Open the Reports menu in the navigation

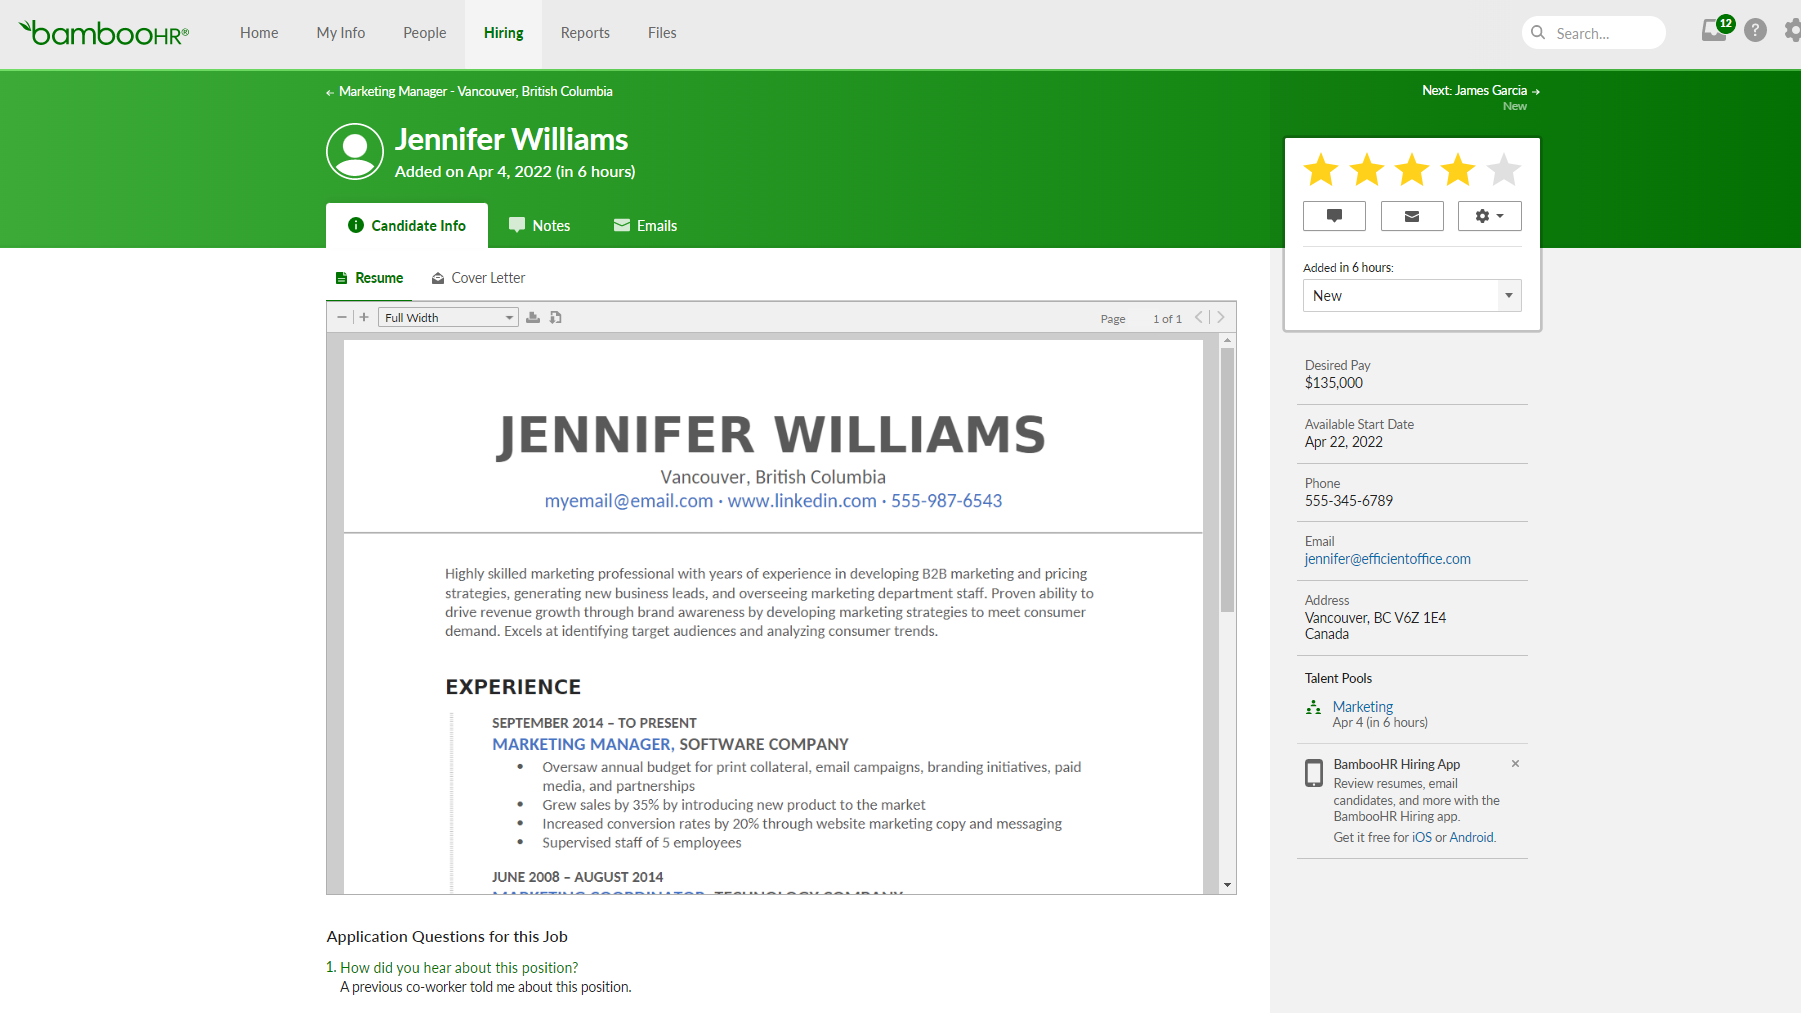pyautogui.click(x=585, y=32)
